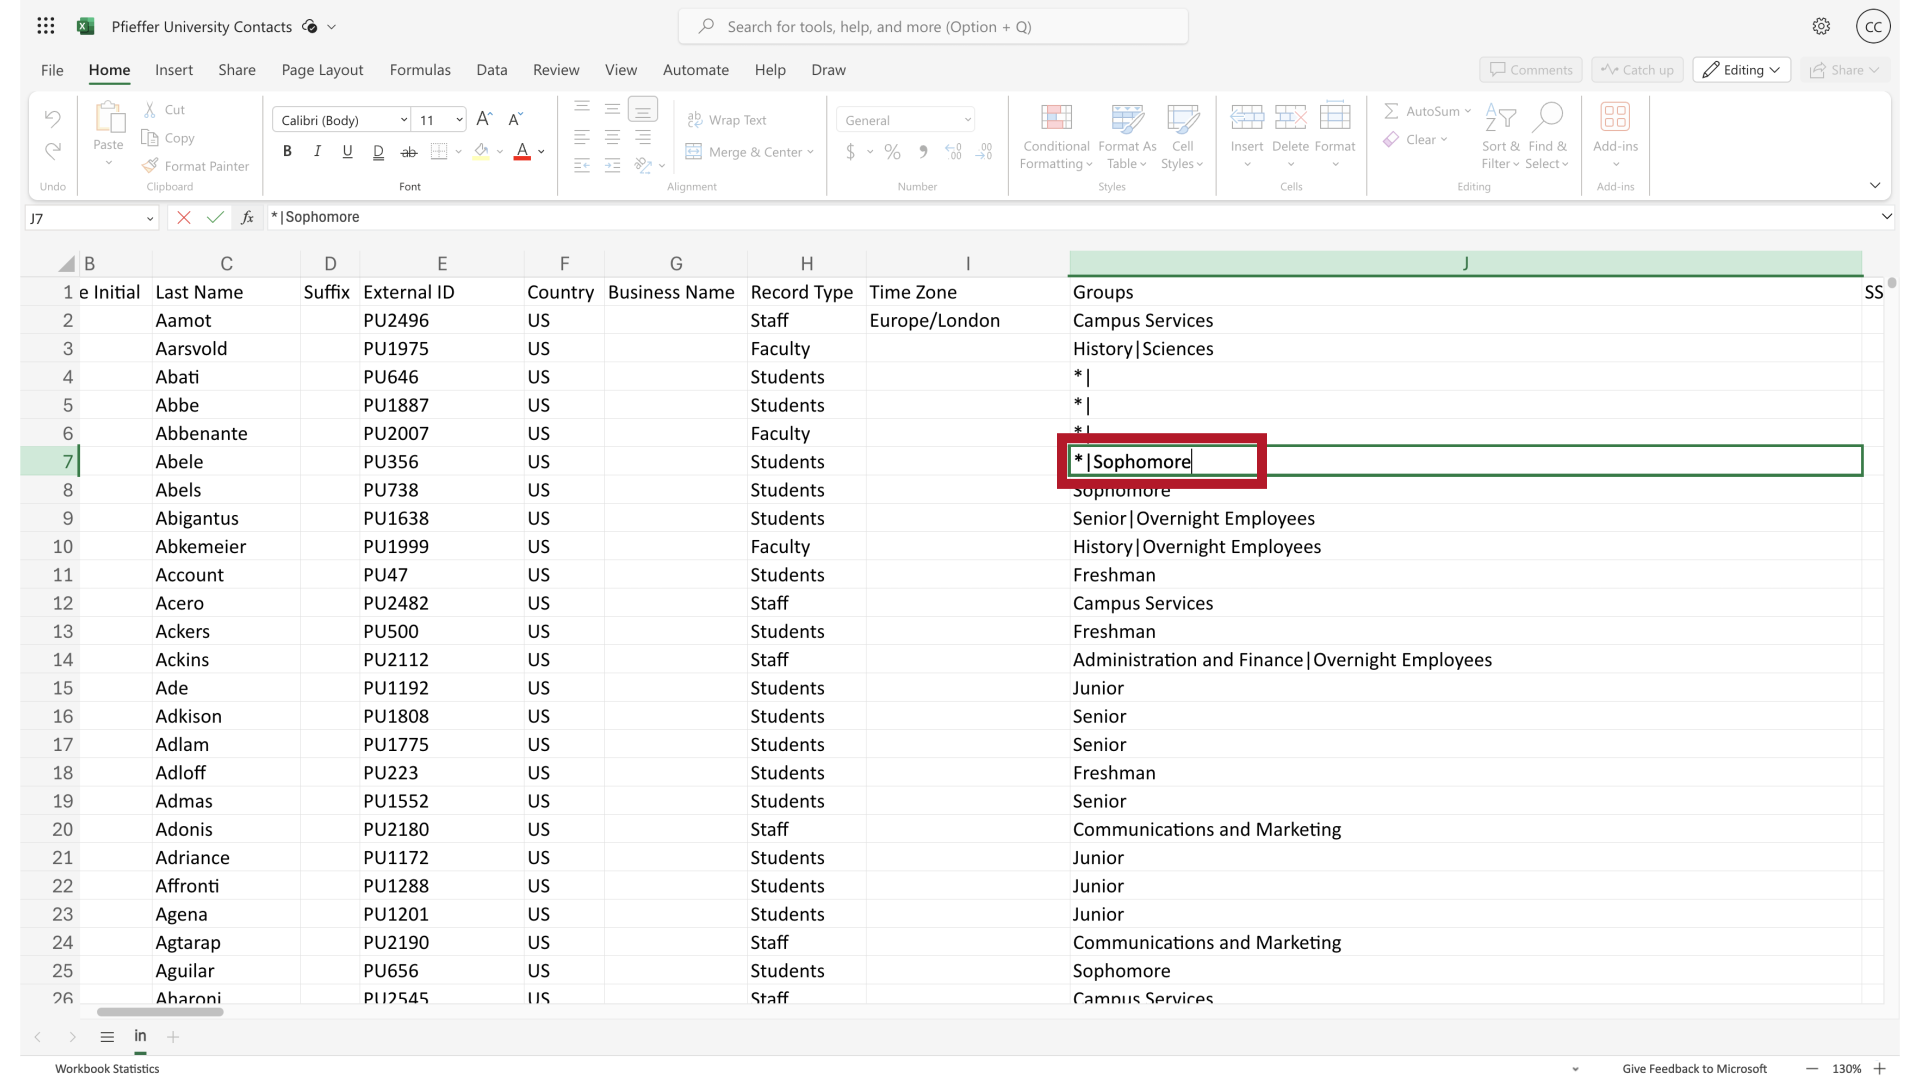Click the Give Feedback to Microsoft link

click(1694, 1068)
